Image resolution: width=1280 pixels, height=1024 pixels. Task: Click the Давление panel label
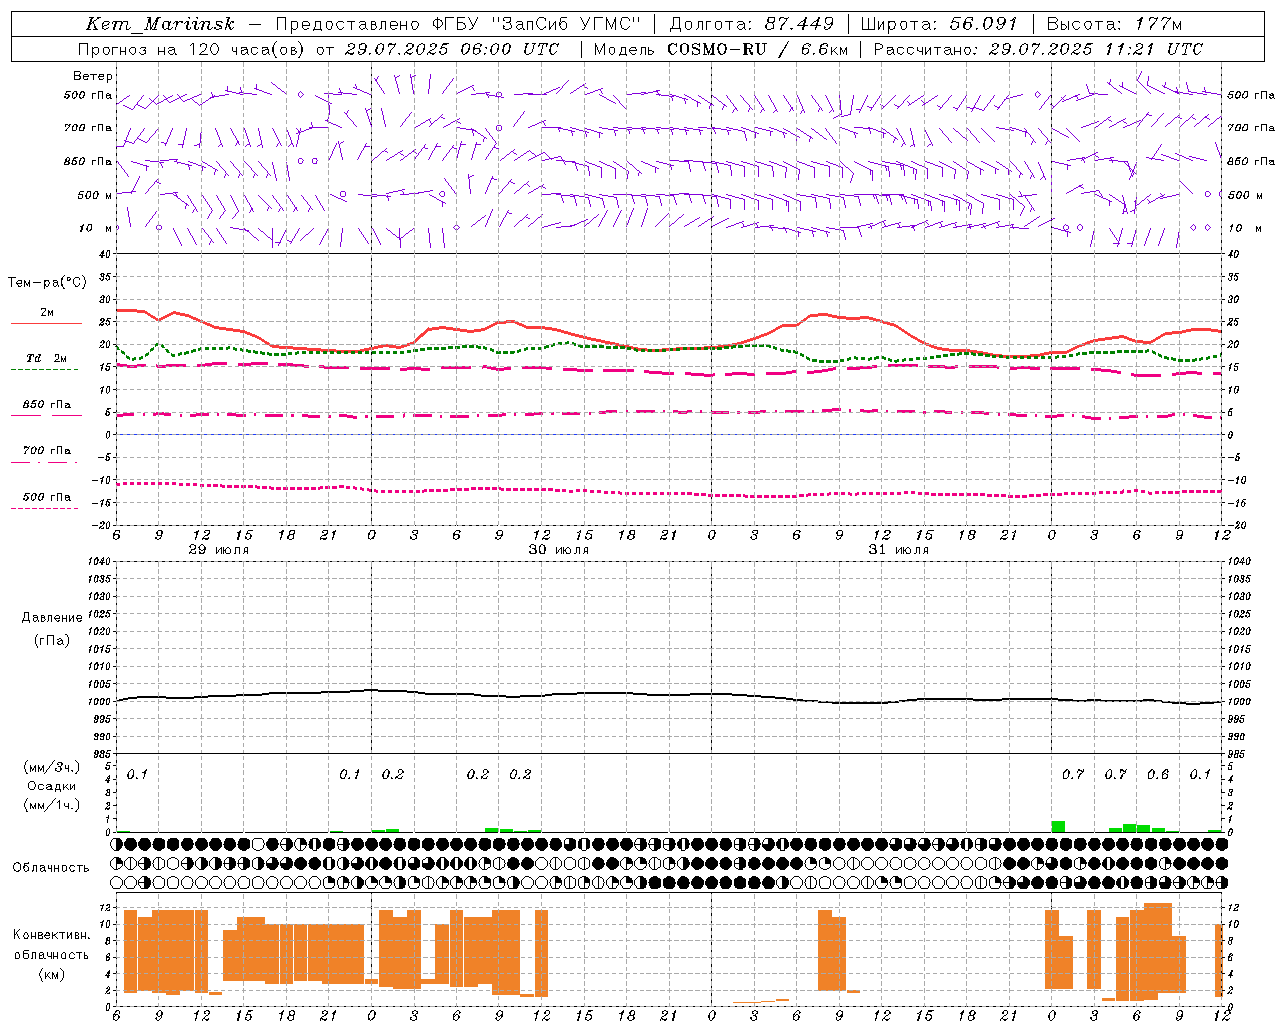pos(52,618)
